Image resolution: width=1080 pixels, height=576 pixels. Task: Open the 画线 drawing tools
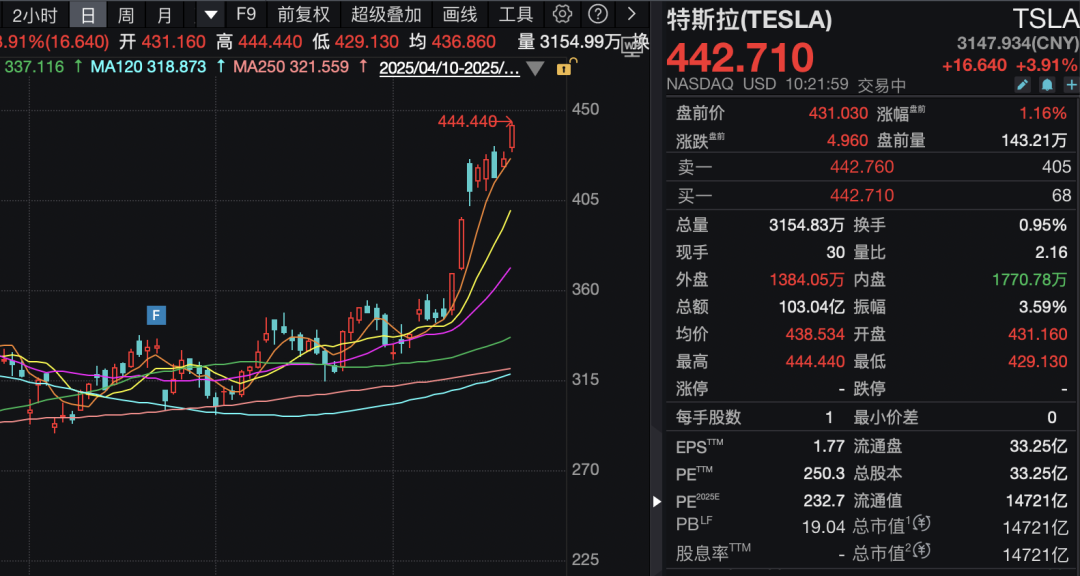click(460, 14)
